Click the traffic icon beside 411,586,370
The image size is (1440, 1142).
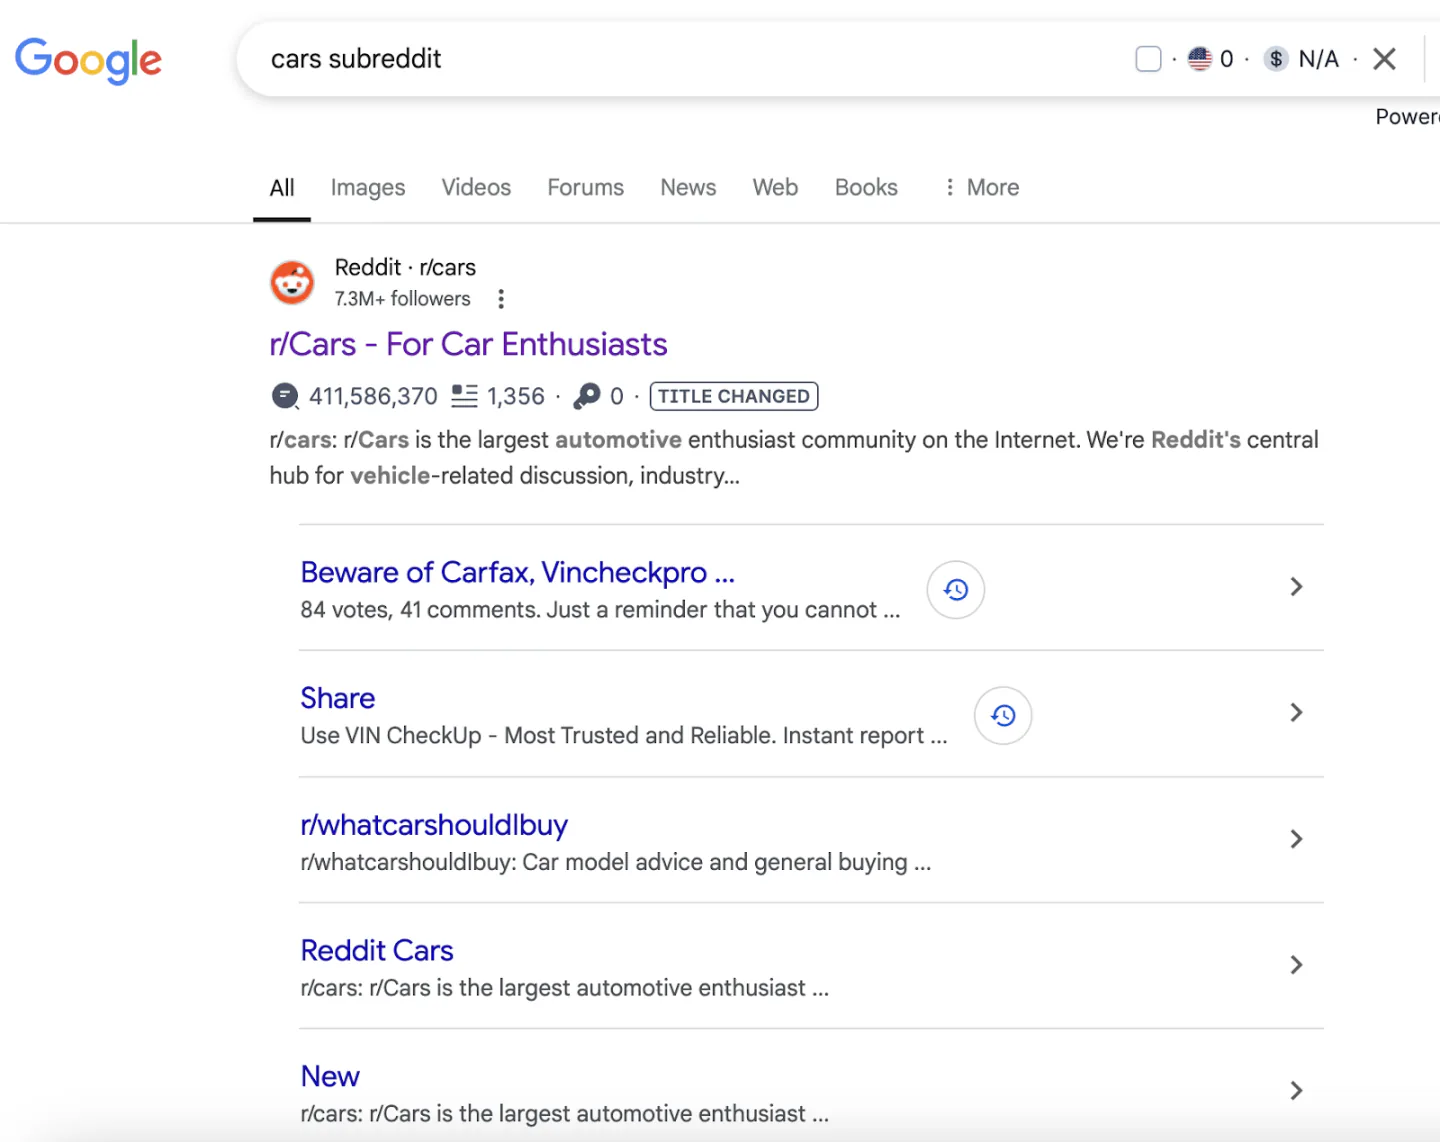coord(285,396)
